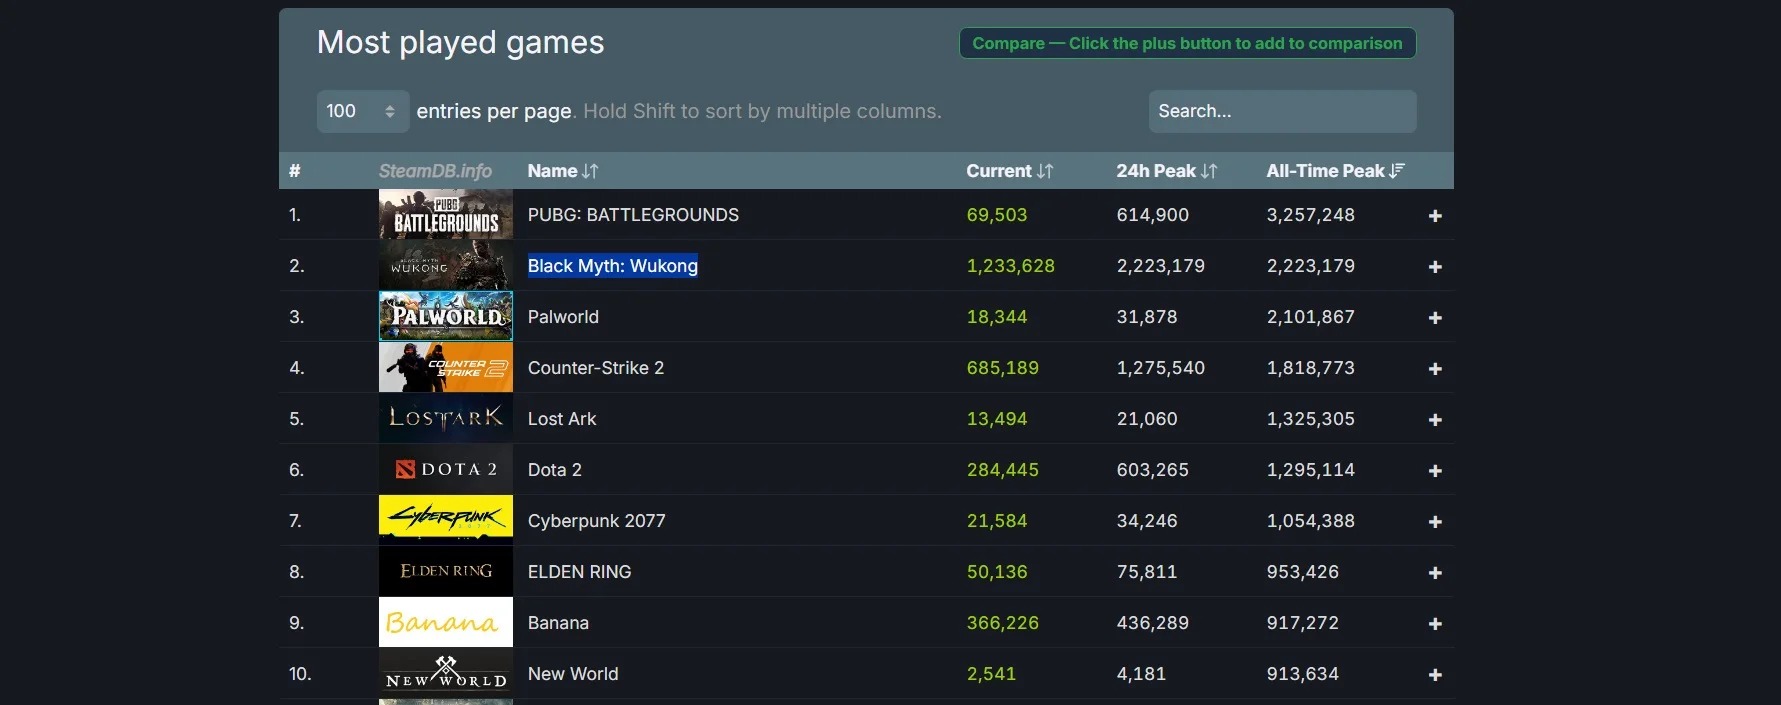Open the highlighted Black Myth: Wukong link
This screenshot has height=705, width=1781.
pyautogui.click(x=613, y=266)
